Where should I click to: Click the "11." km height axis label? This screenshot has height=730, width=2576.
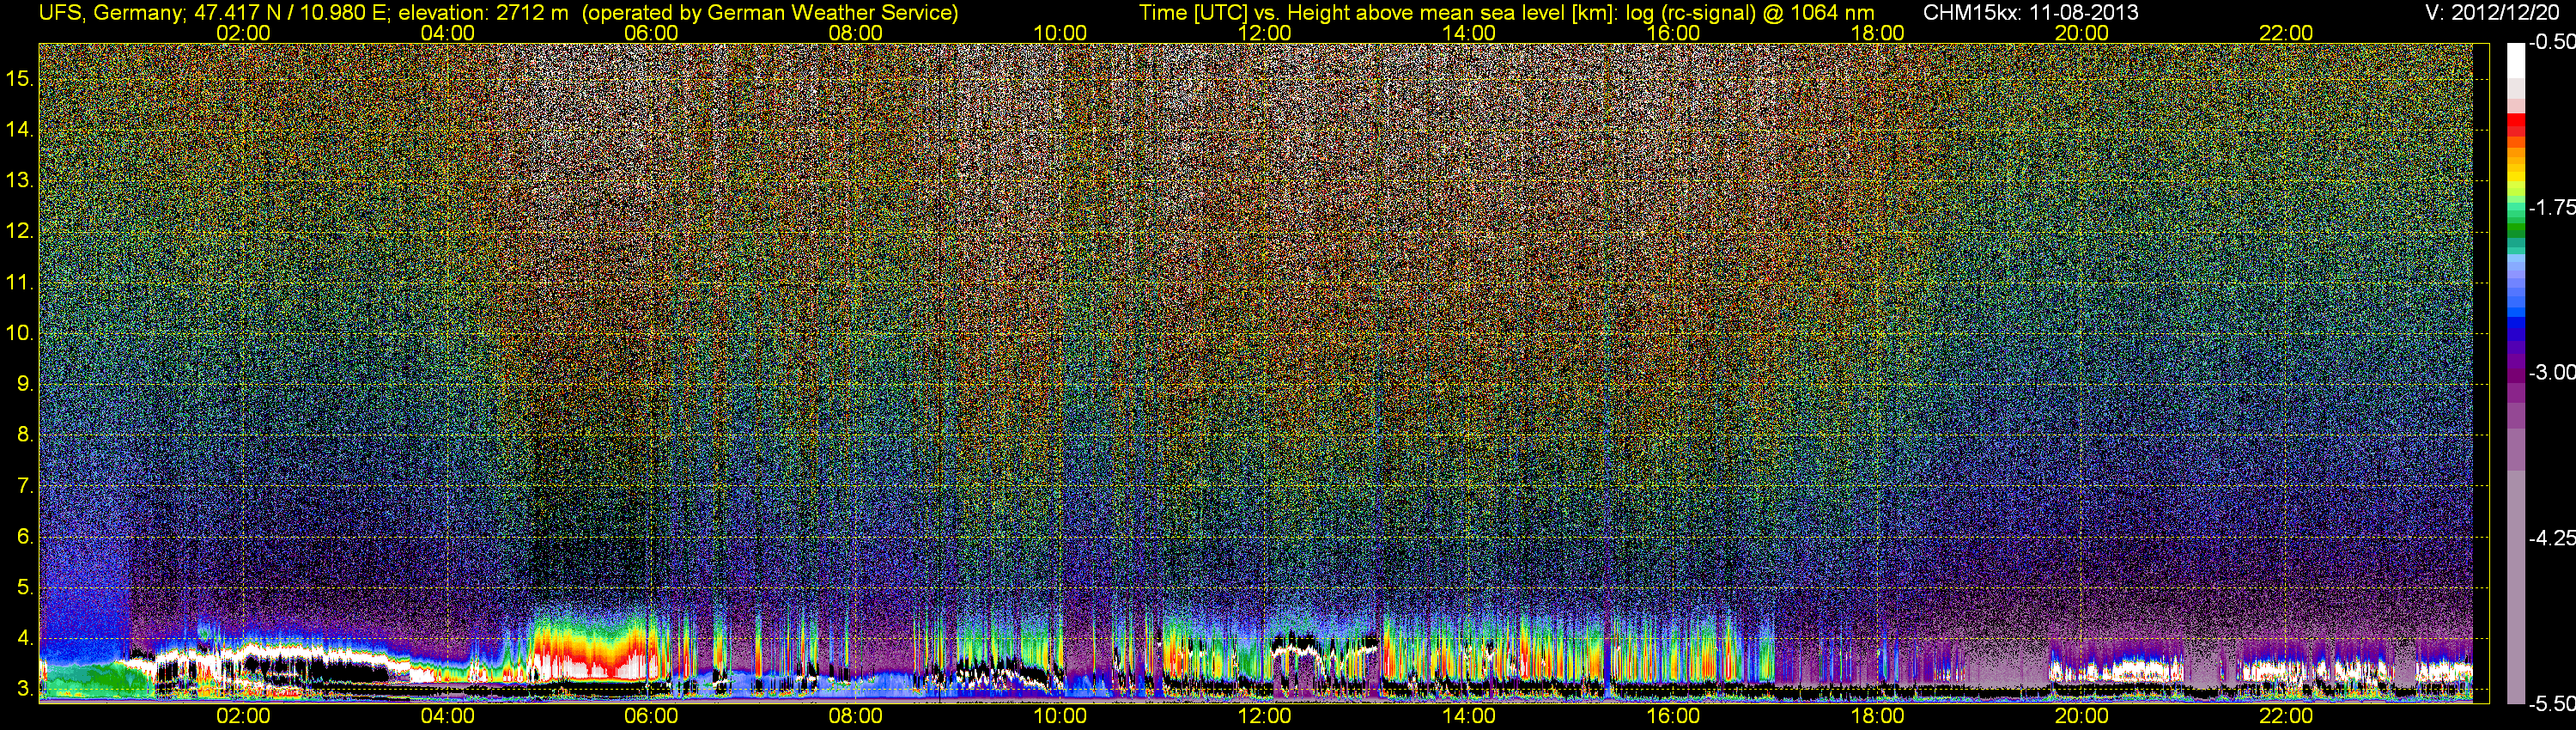tap(19, 282)
